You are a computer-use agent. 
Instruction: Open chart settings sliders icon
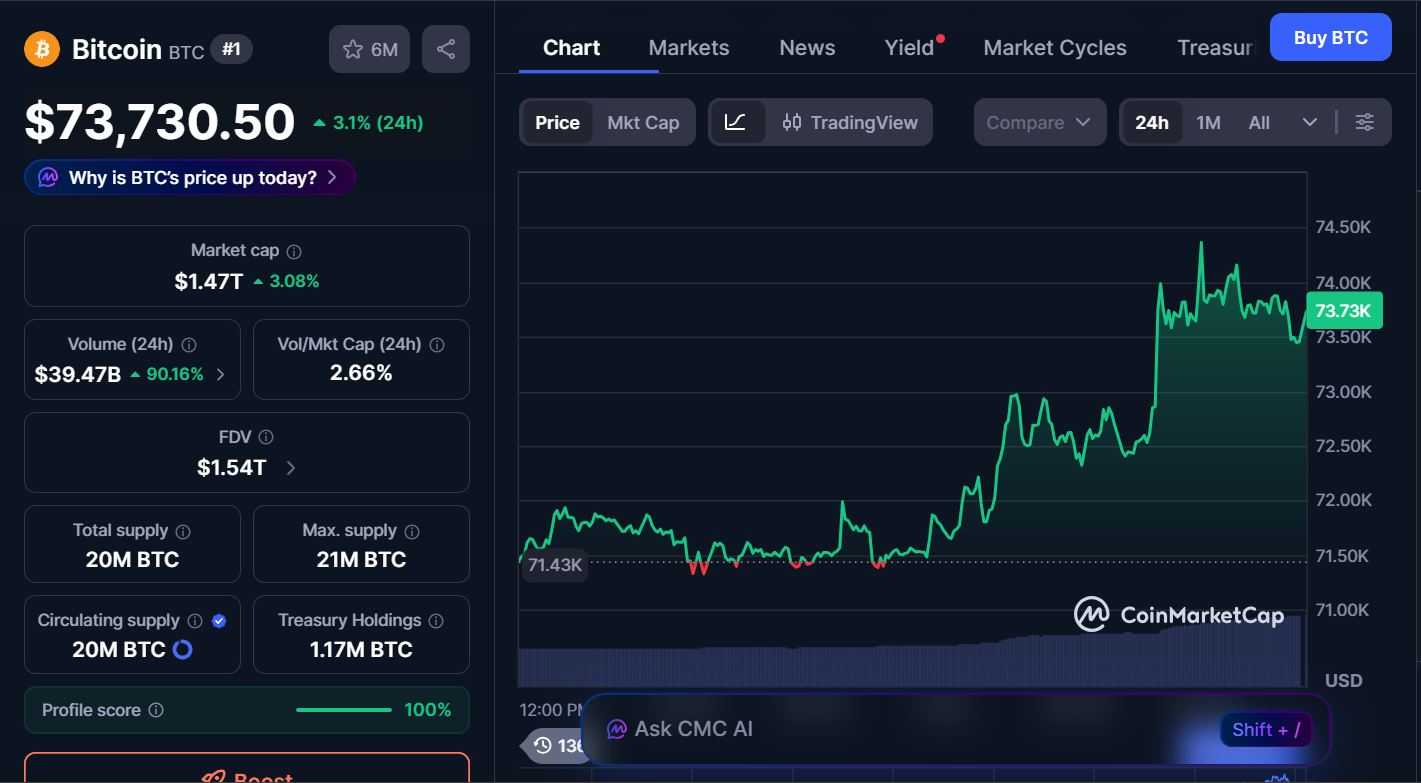[x=1365, y=121]
